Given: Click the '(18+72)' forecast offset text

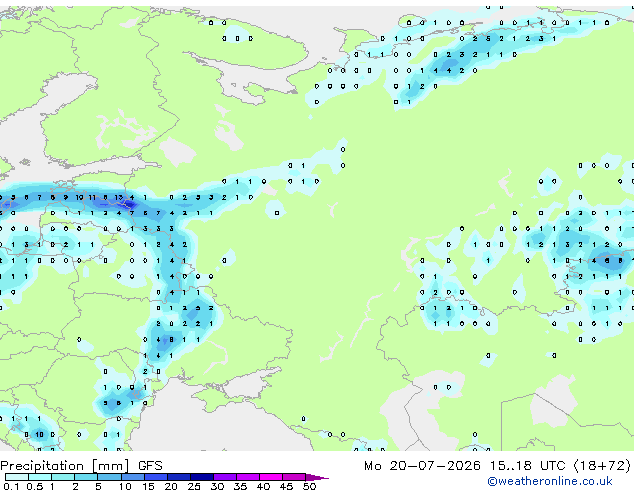Looking at the screenshot, I should pos(602,466).
